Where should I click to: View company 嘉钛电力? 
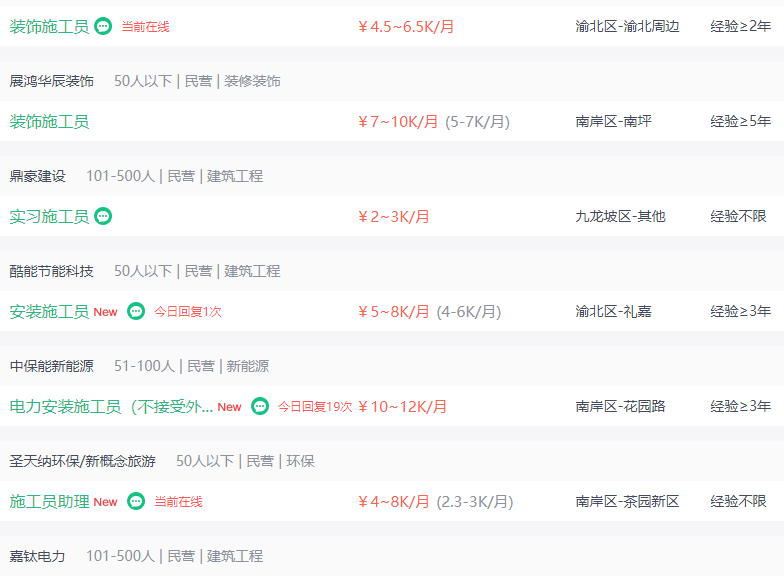click(x=38, y=556)
